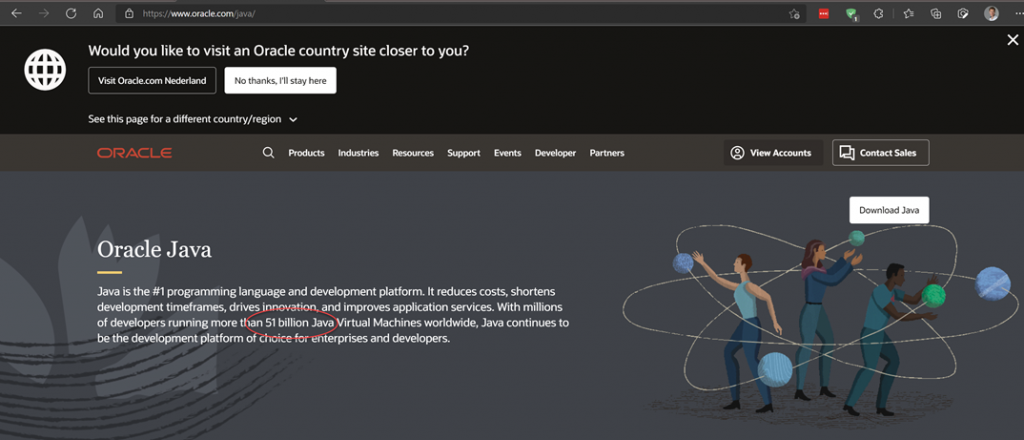The width and height of the screenshot is (1024, 440).
Task: Click the globe icon in country banner
Action: pyautogui.click(x=45, y=70)
